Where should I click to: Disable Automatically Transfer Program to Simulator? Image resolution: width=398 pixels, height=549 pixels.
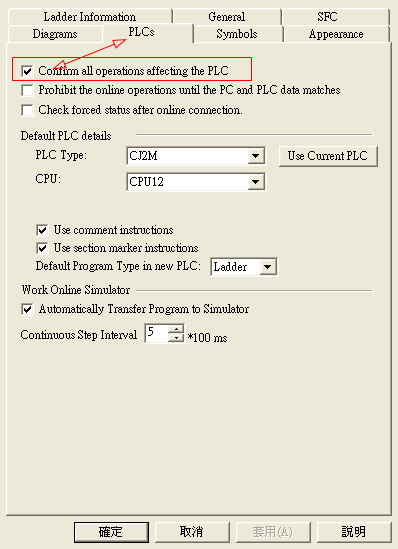pyautogui.click(x=27, y=310)
